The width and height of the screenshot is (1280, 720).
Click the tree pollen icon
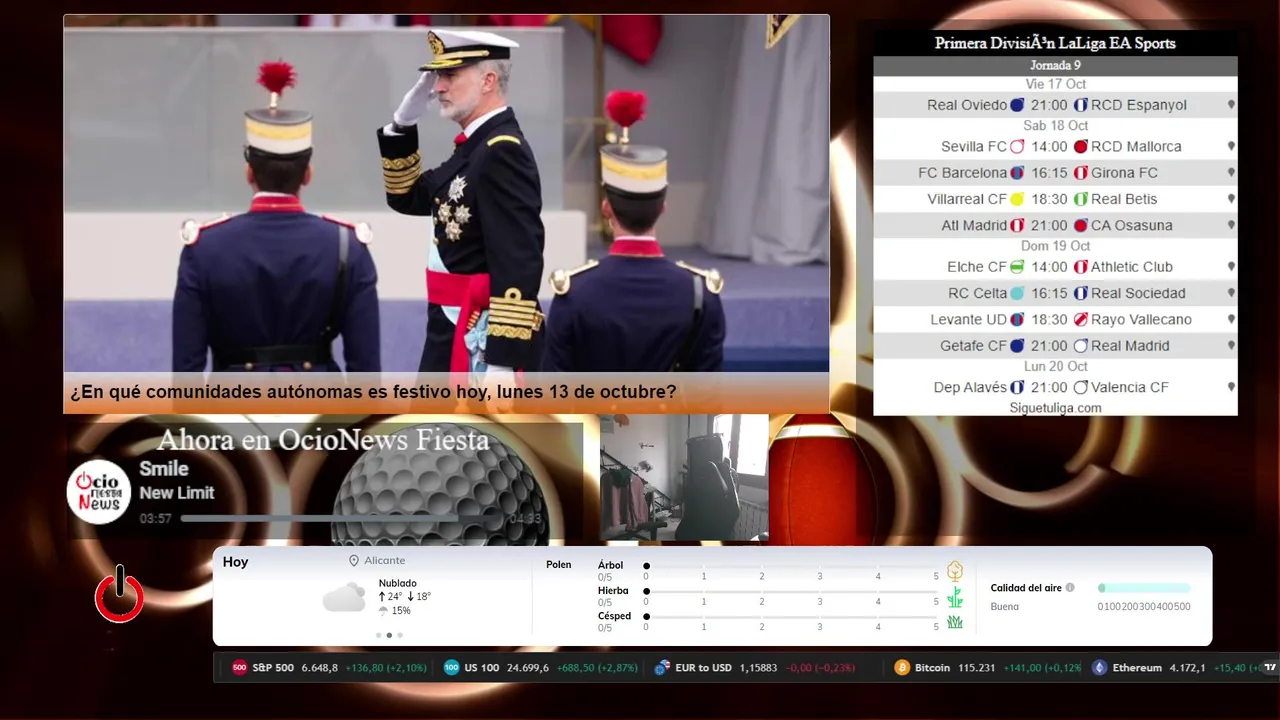pos(955,571)
